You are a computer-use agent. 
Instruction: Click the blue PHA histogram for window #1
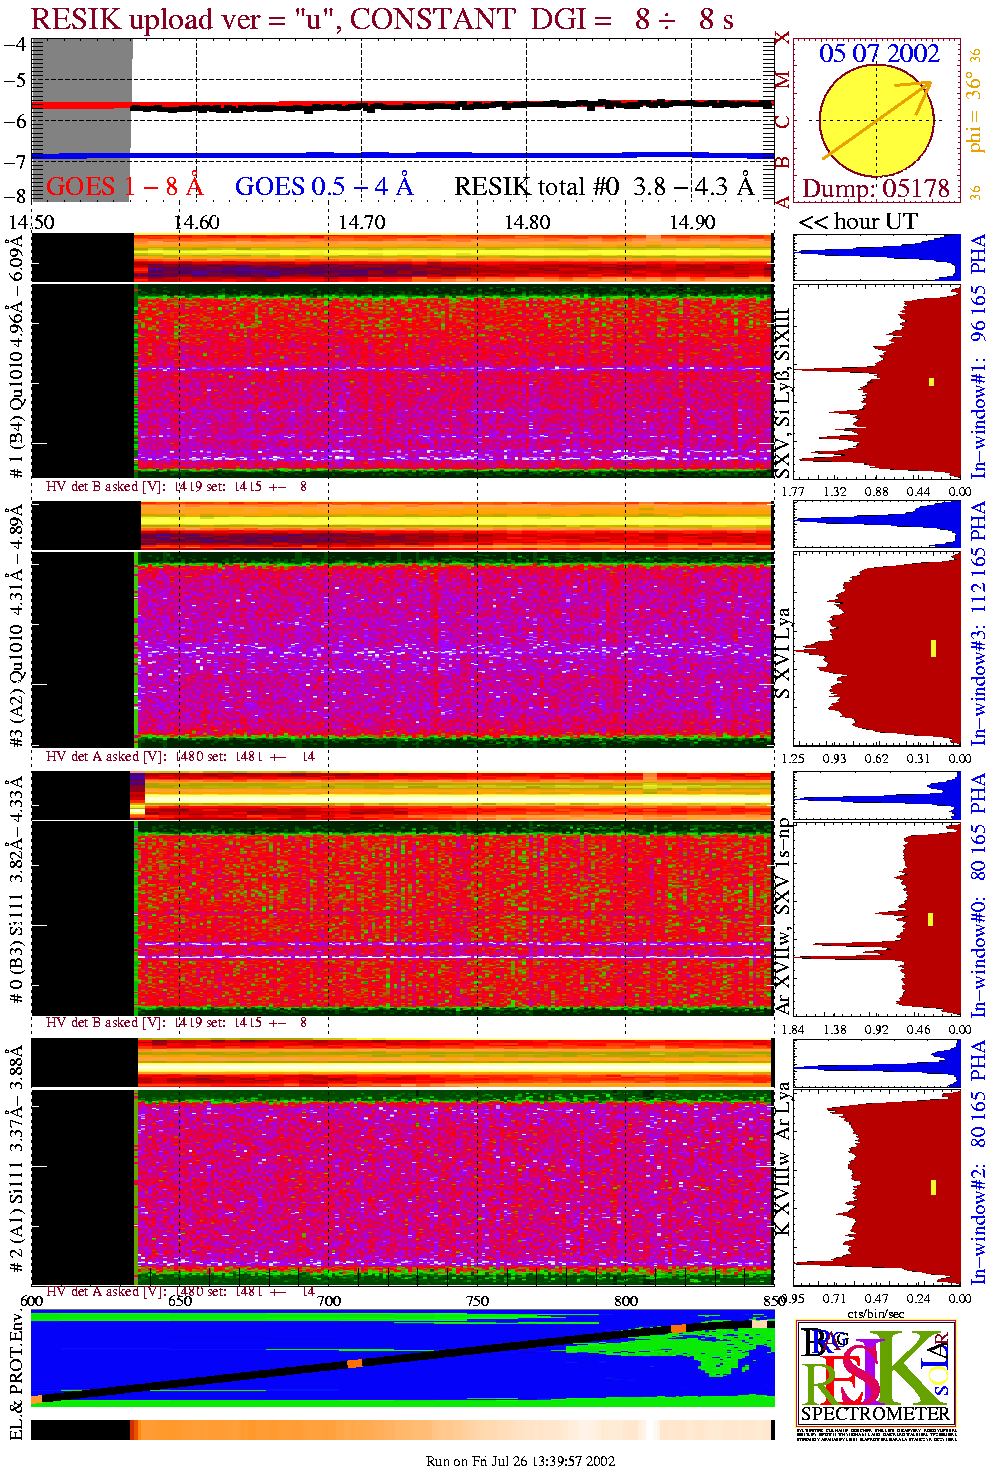coord(876,258)
